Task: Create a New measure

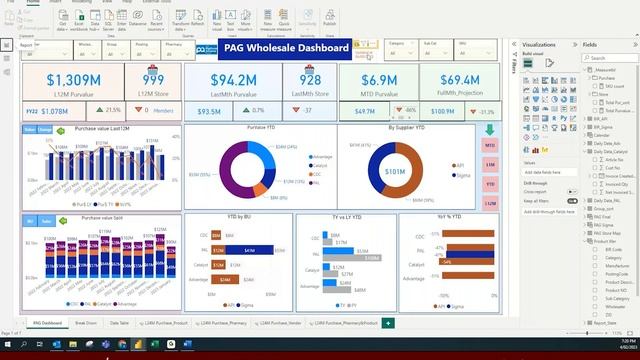Action: click(268, 20)
